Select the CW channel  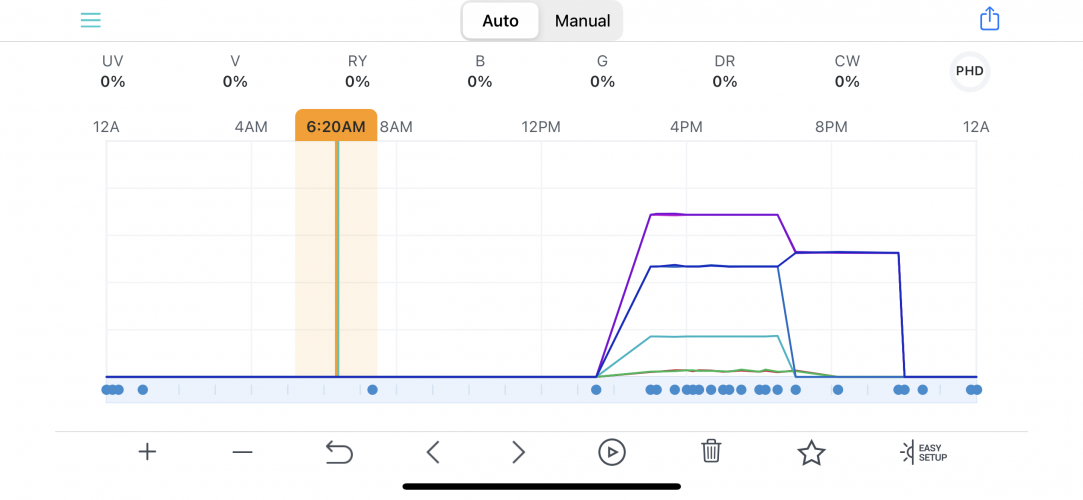click(x=847, y=71)
